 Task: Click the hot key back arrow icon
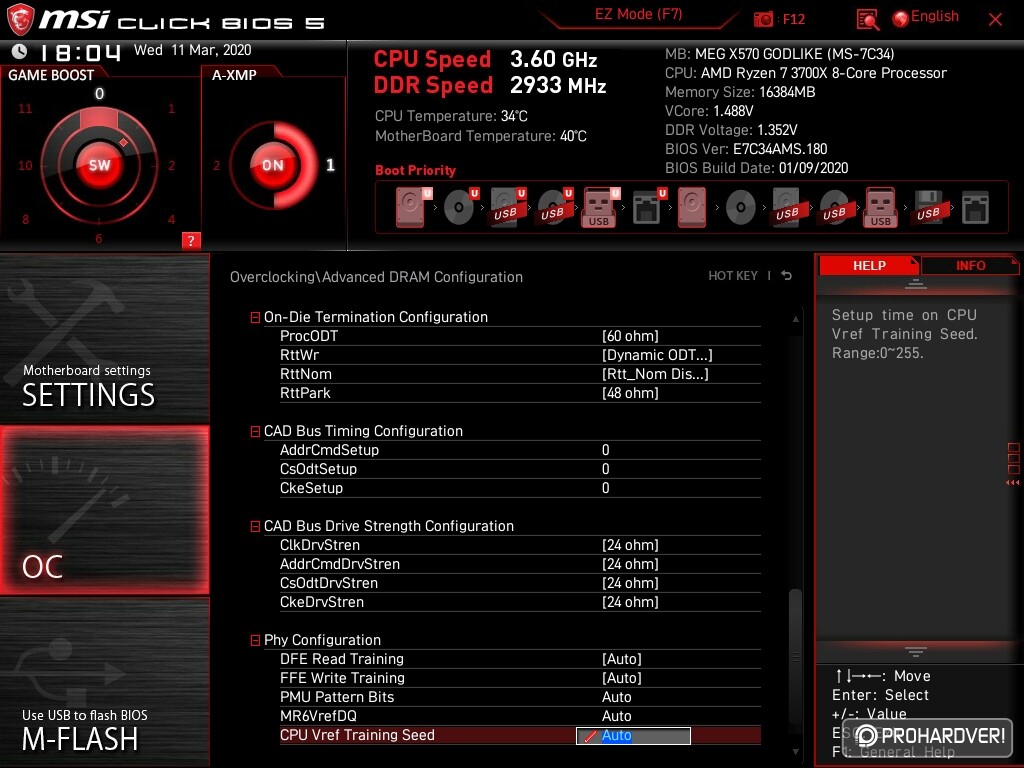786,276
